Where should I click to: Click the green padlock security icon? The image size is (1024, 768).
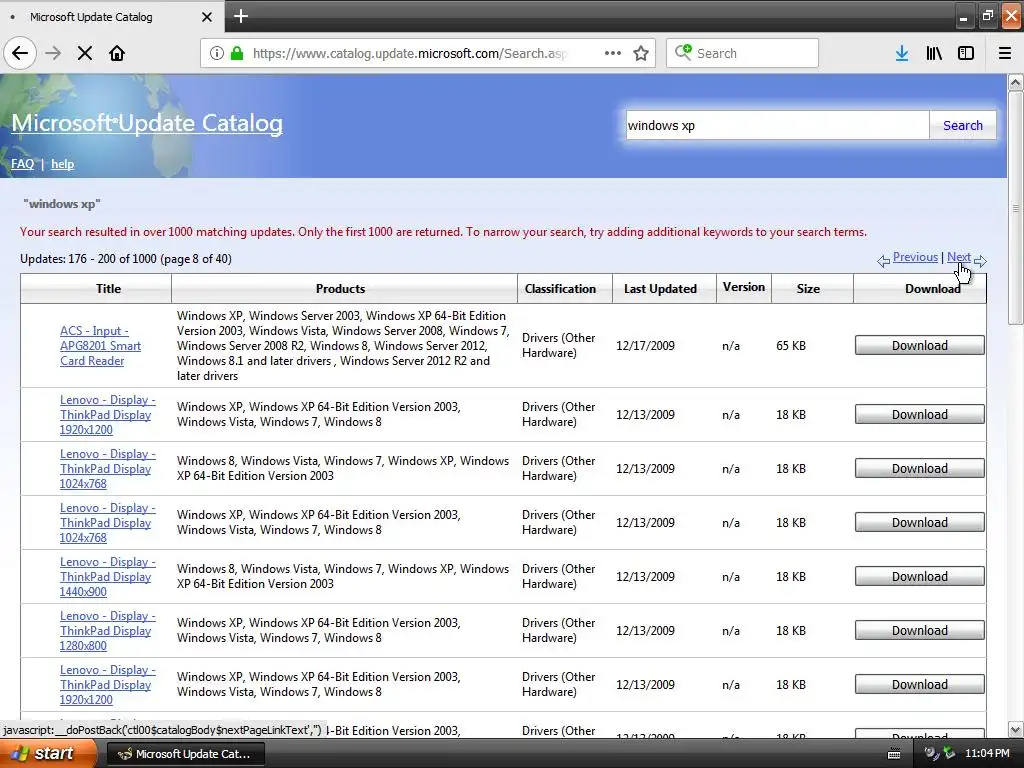(237, 53)
